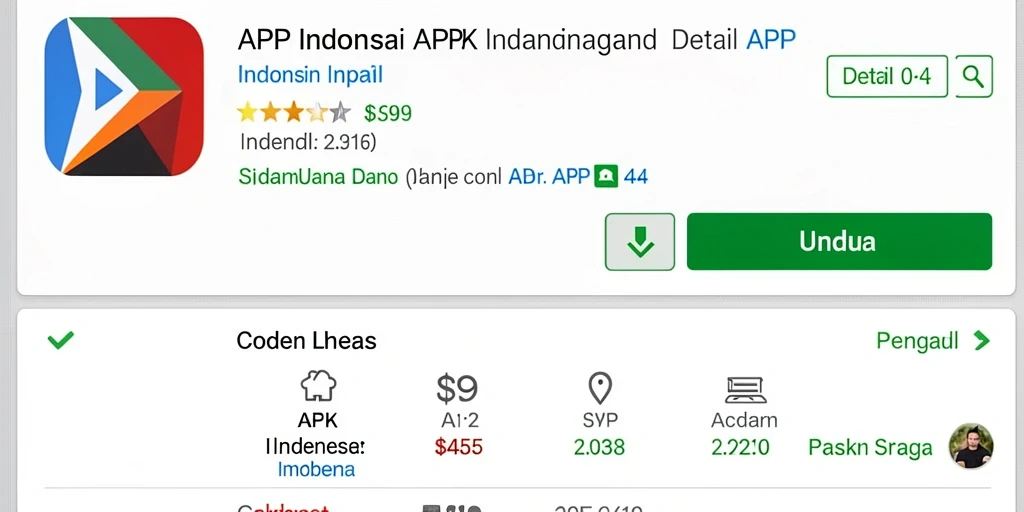Select the house icon above APK
Image resolution: width=1024 pixels, height=512 pixels.
coord(318,386)
